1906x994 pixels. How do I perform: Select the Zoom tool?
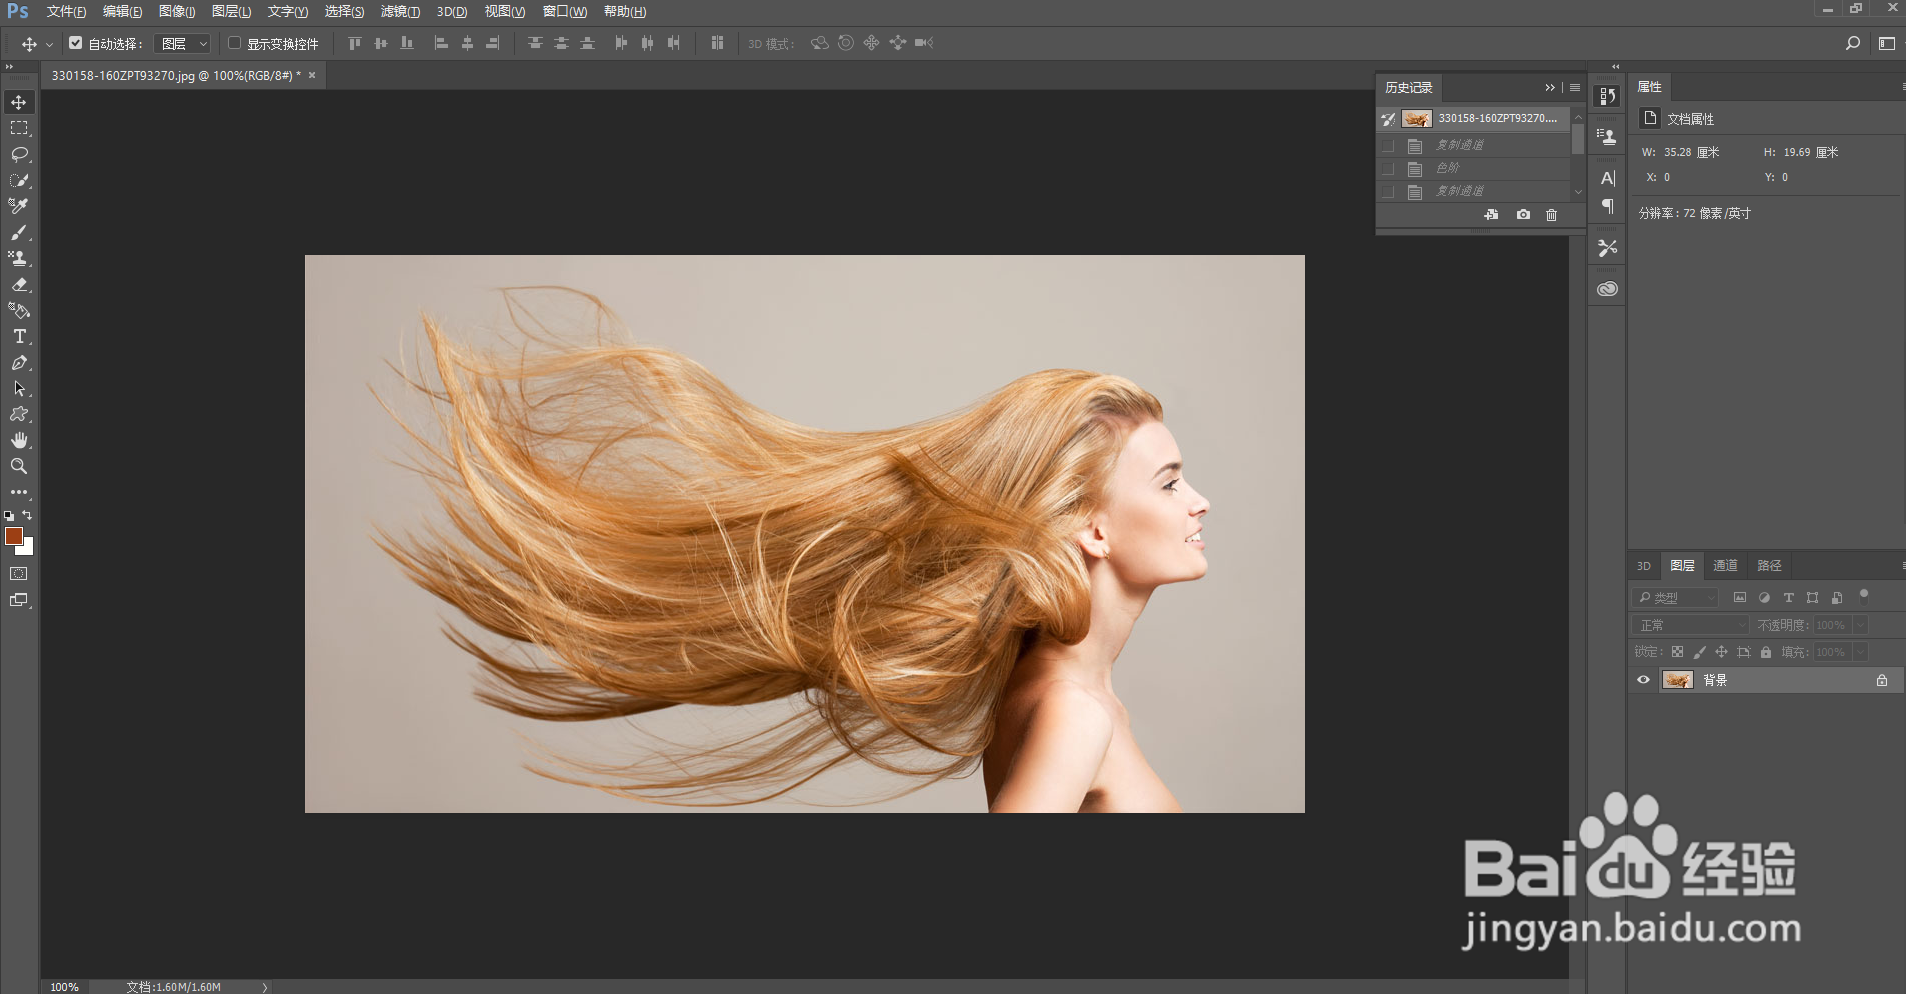click(19, 466)
